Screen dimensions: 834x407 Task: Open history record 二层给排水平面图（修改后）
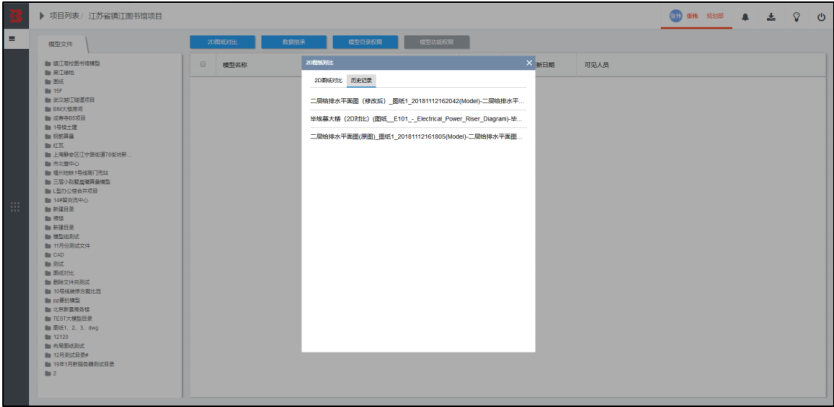coord(418,100)
